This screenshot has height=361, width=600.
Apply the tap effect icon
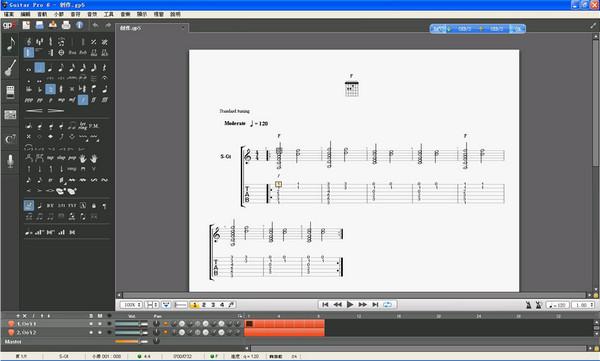pos(50,158)
